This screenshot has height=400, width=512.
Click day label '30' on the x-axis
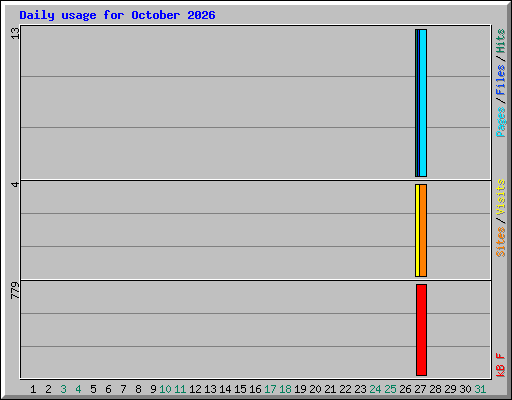coord(465,389)
